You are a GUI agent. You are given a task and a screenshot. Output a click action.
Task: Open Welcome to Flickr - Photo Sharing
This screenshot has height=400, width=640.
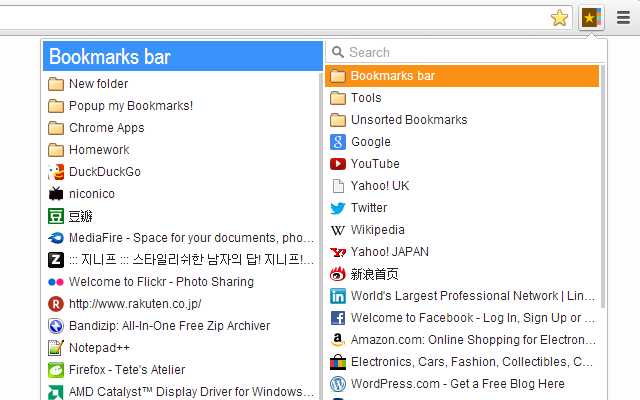(x=161, y=282)
